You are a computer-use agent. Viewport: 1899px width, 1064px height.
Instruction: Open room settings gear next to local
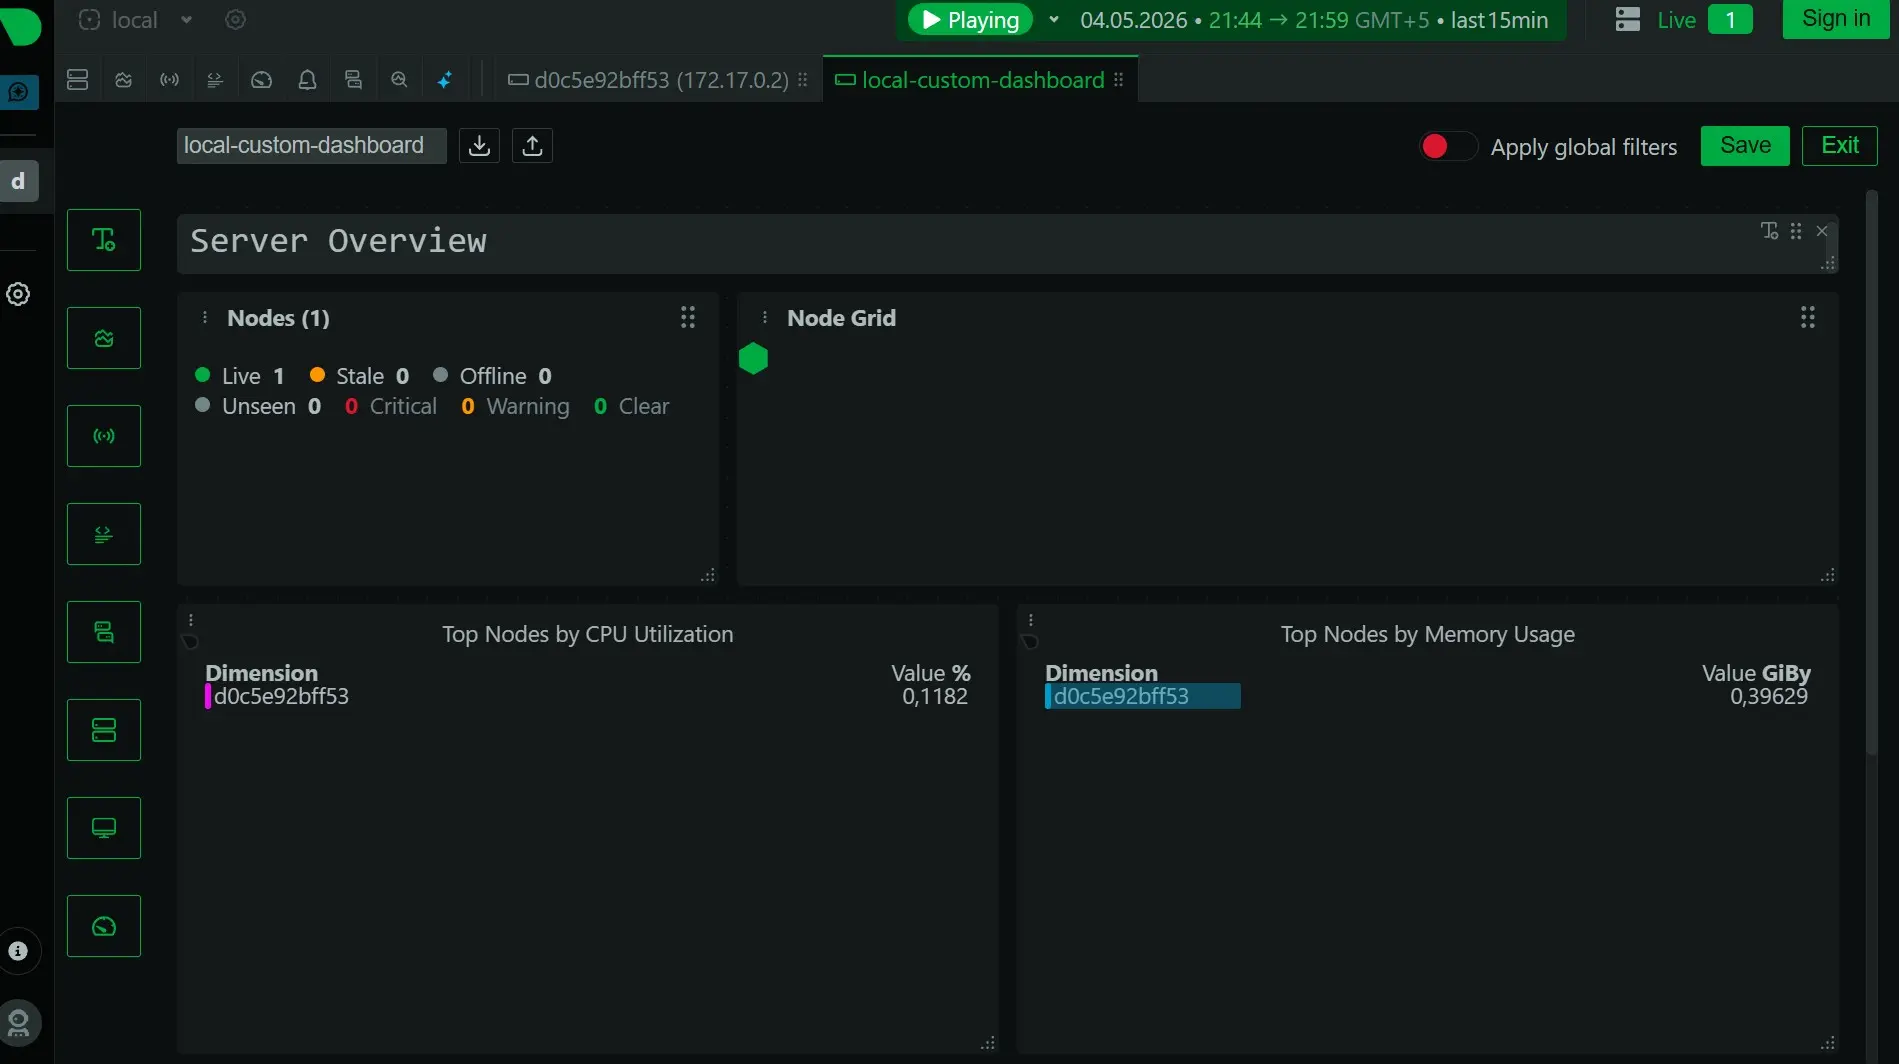click(x=235, y=20)
